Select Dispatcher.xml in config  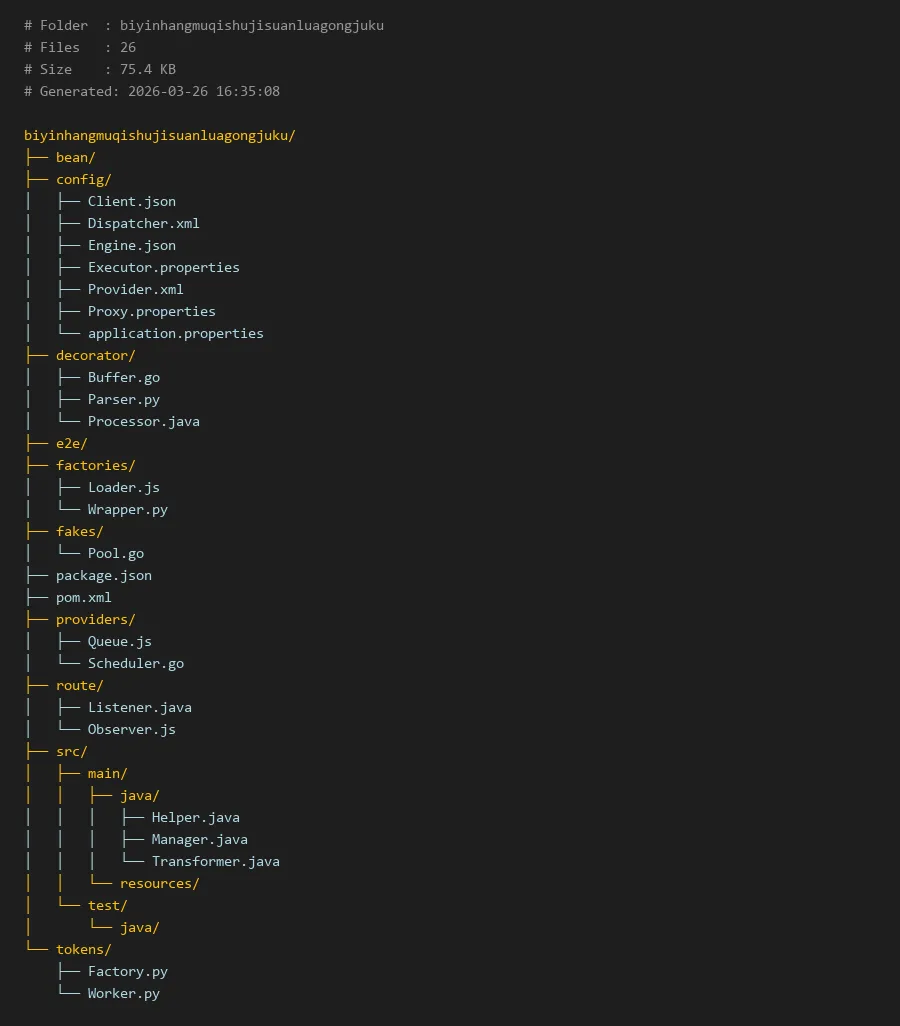pyautogui.click(x=143, y=223)
